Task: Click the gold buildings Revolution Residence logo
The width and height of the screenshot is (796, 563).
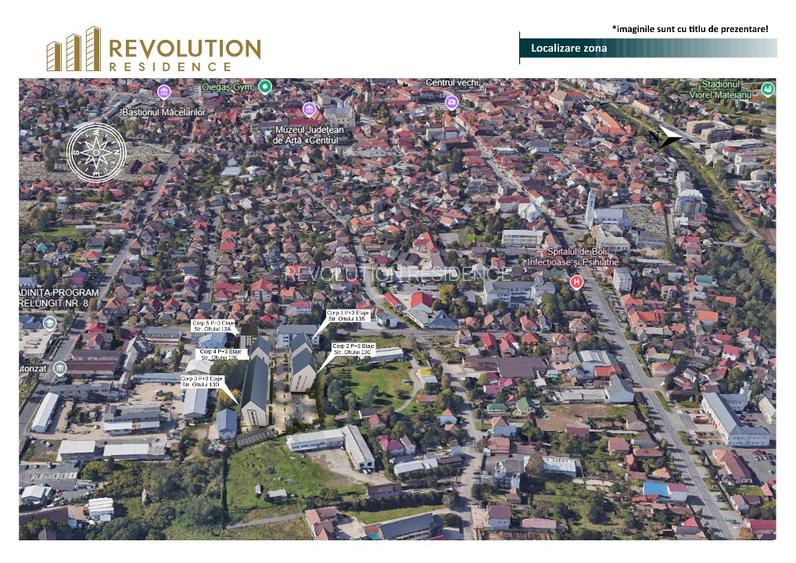Action: pyautogui.click(x=73, y=50)
